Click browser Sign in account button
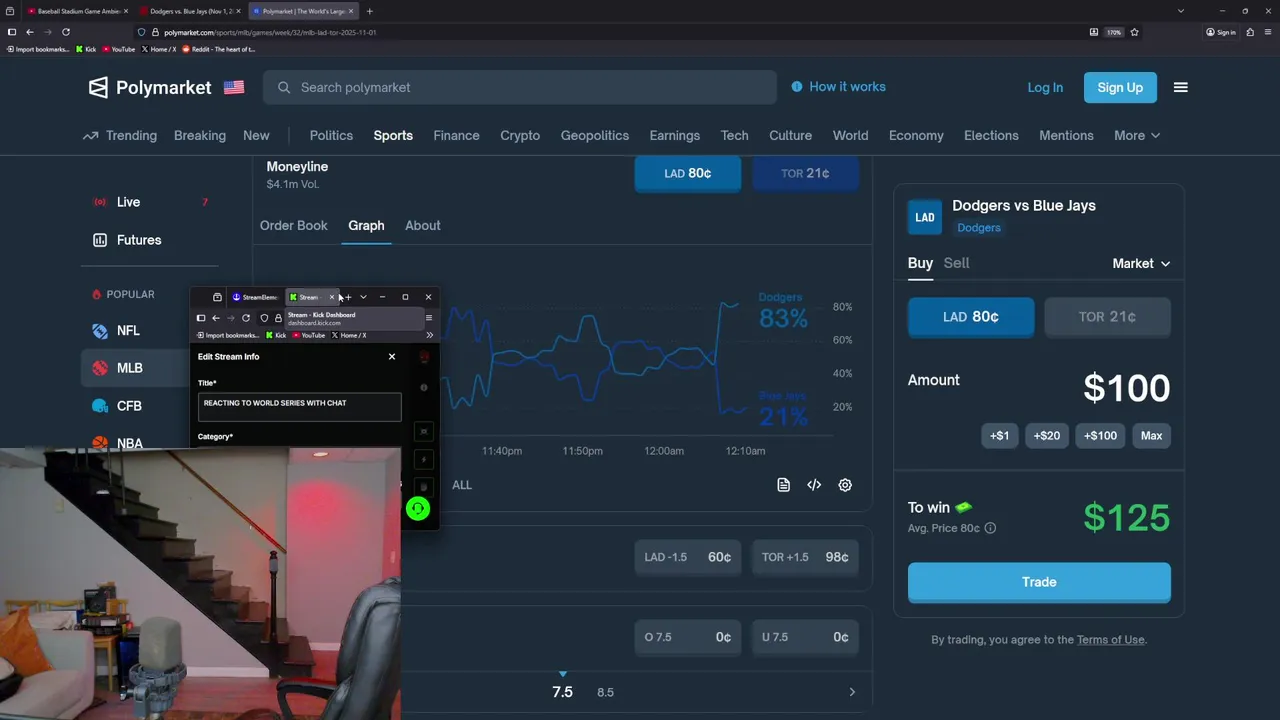This screenshot has height=720, width=1280. (x=1220, y=32)
